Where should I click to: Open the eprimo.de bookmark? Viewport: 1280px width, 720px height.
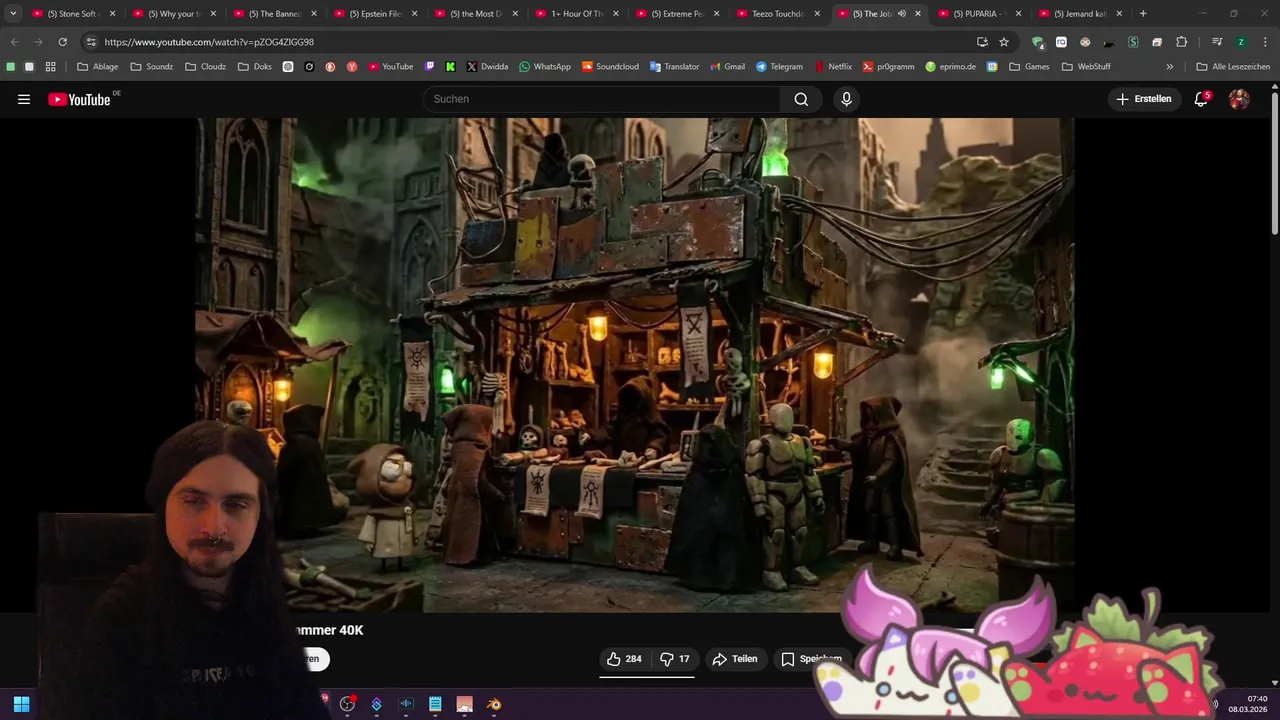951,67
